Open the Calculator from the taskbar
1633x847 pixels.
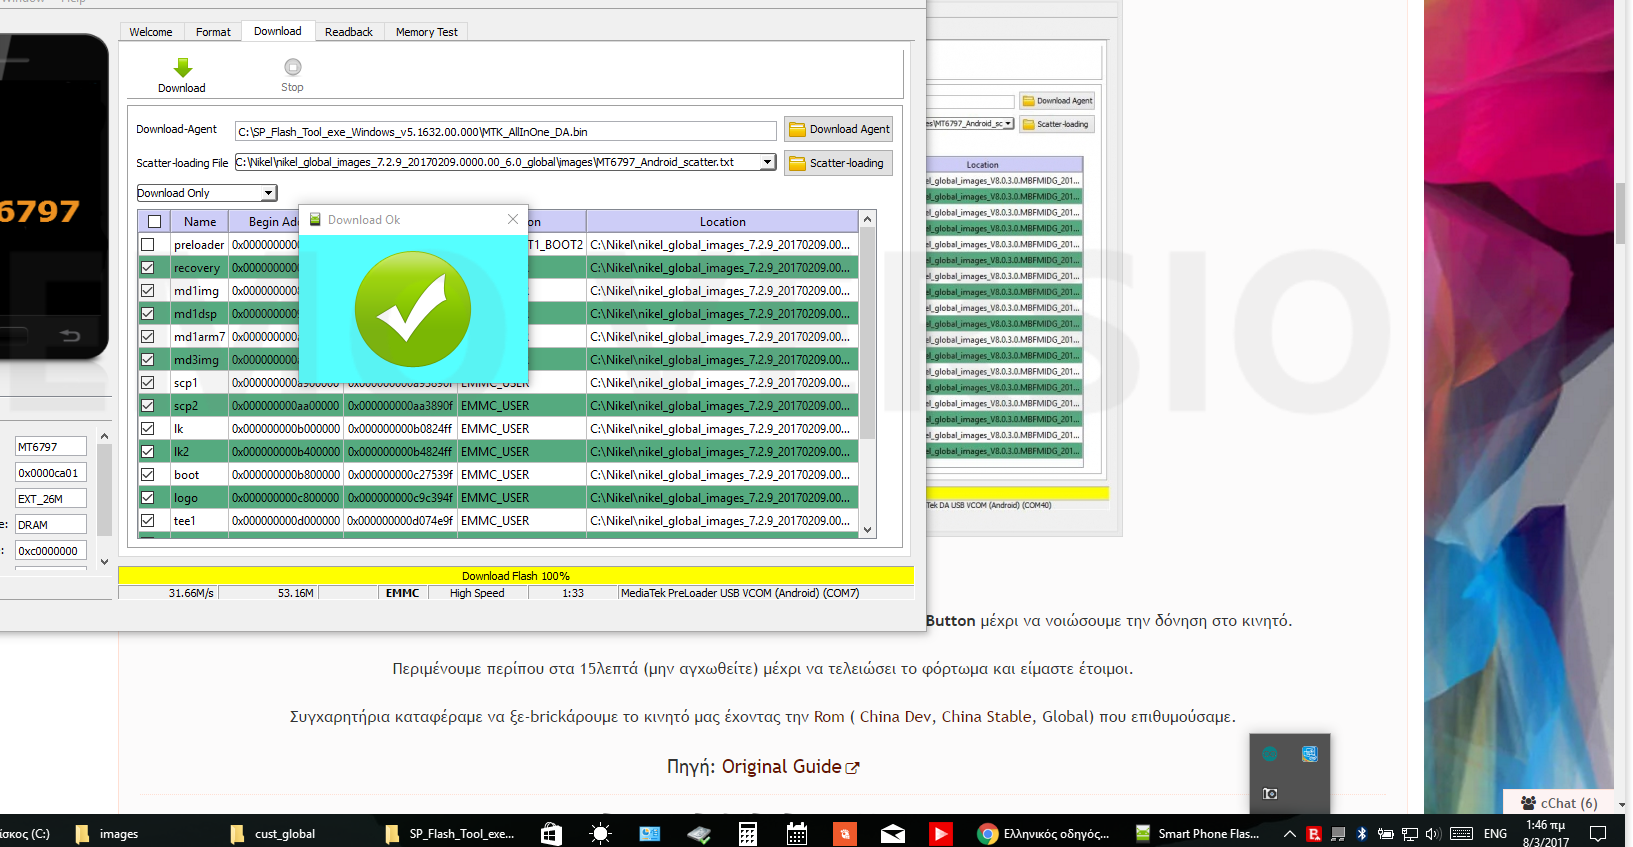(x=747, y=834)
